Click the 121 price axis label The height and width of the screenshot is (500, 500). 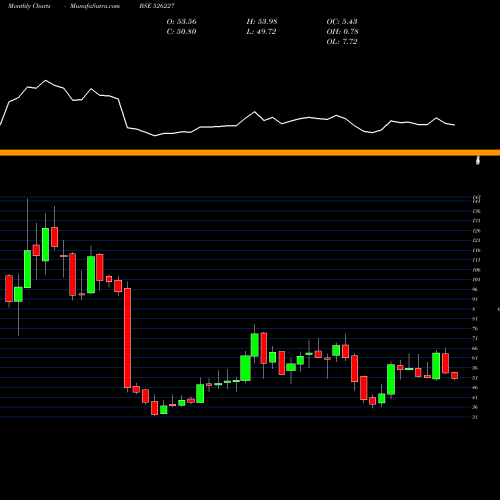(x=477, y=240)
